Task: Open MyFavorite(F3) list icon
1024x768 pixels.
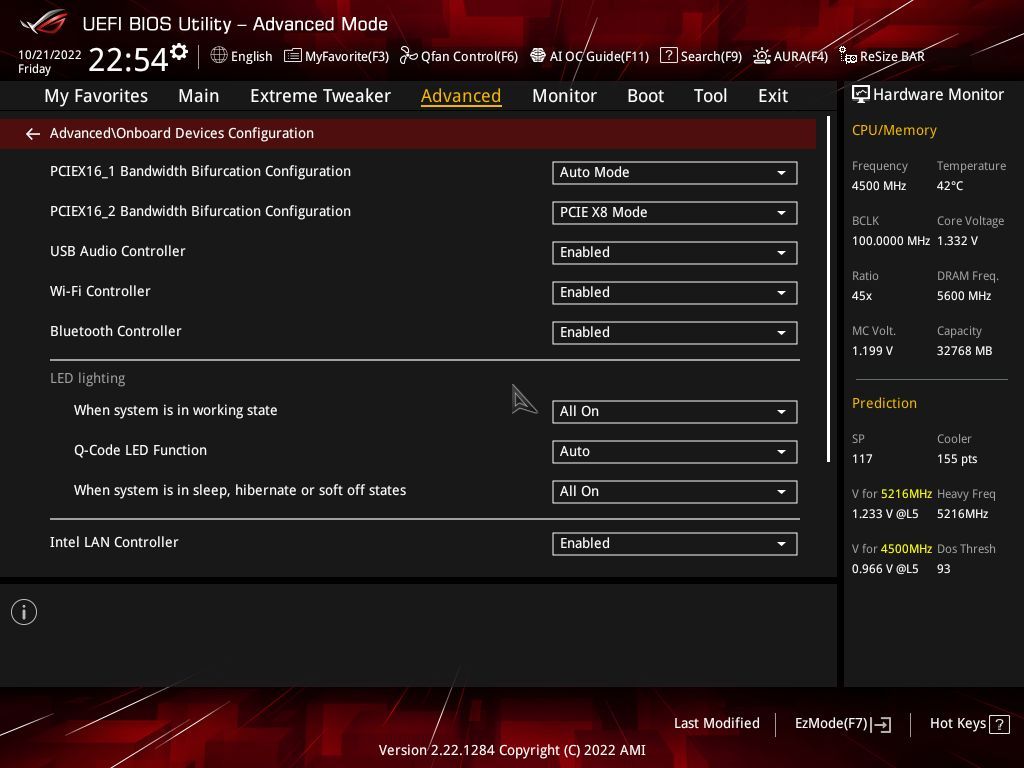Action: click(293, 56)
